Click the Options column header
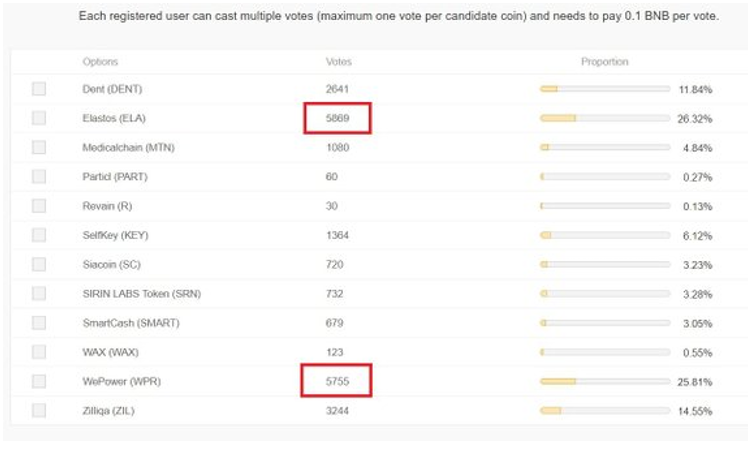 tap(100, 62)
